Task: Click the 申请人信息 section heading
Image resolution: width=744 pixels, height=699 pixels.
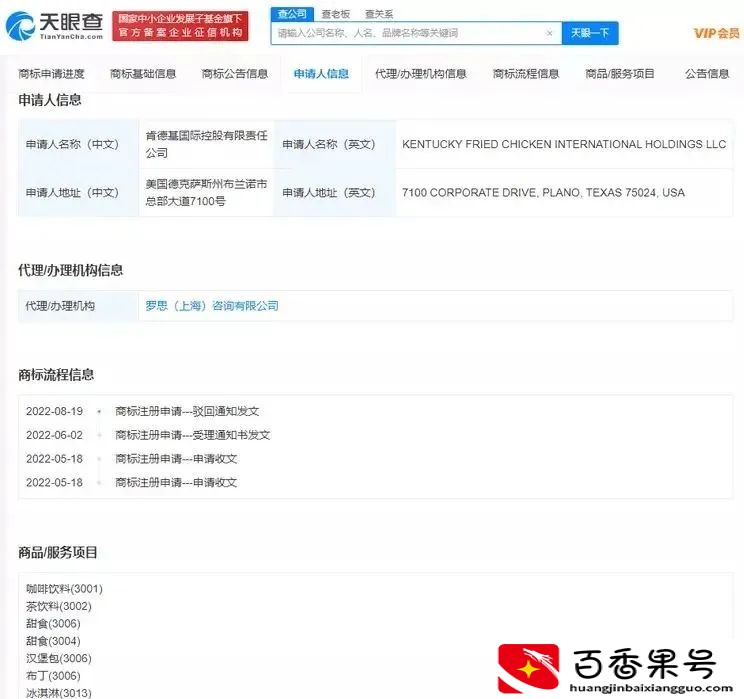Action: tap(50, 100)
